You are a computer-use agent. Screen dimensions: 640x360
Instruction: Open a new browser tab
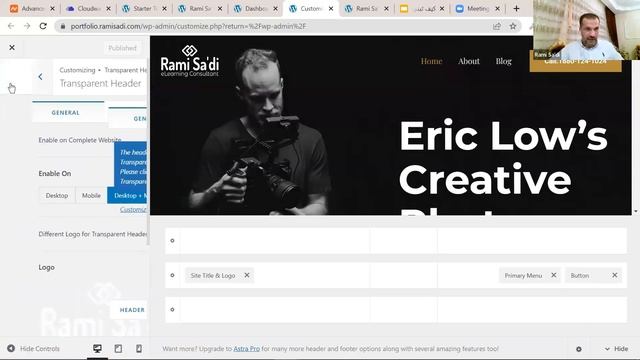[x=516, y=9]
